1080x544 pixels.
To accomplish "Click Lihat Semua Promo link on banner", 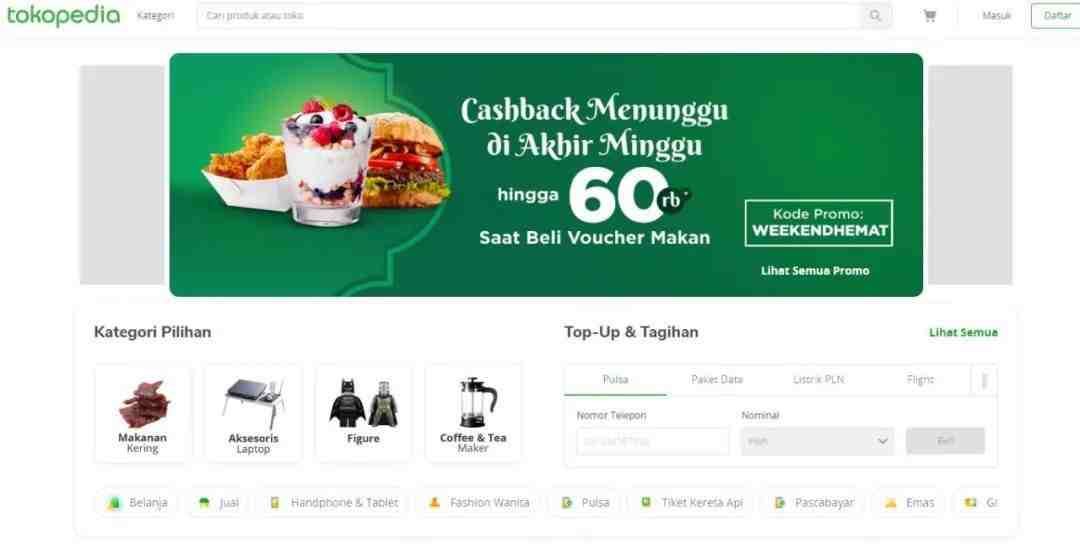I will [x=815, y=271].
